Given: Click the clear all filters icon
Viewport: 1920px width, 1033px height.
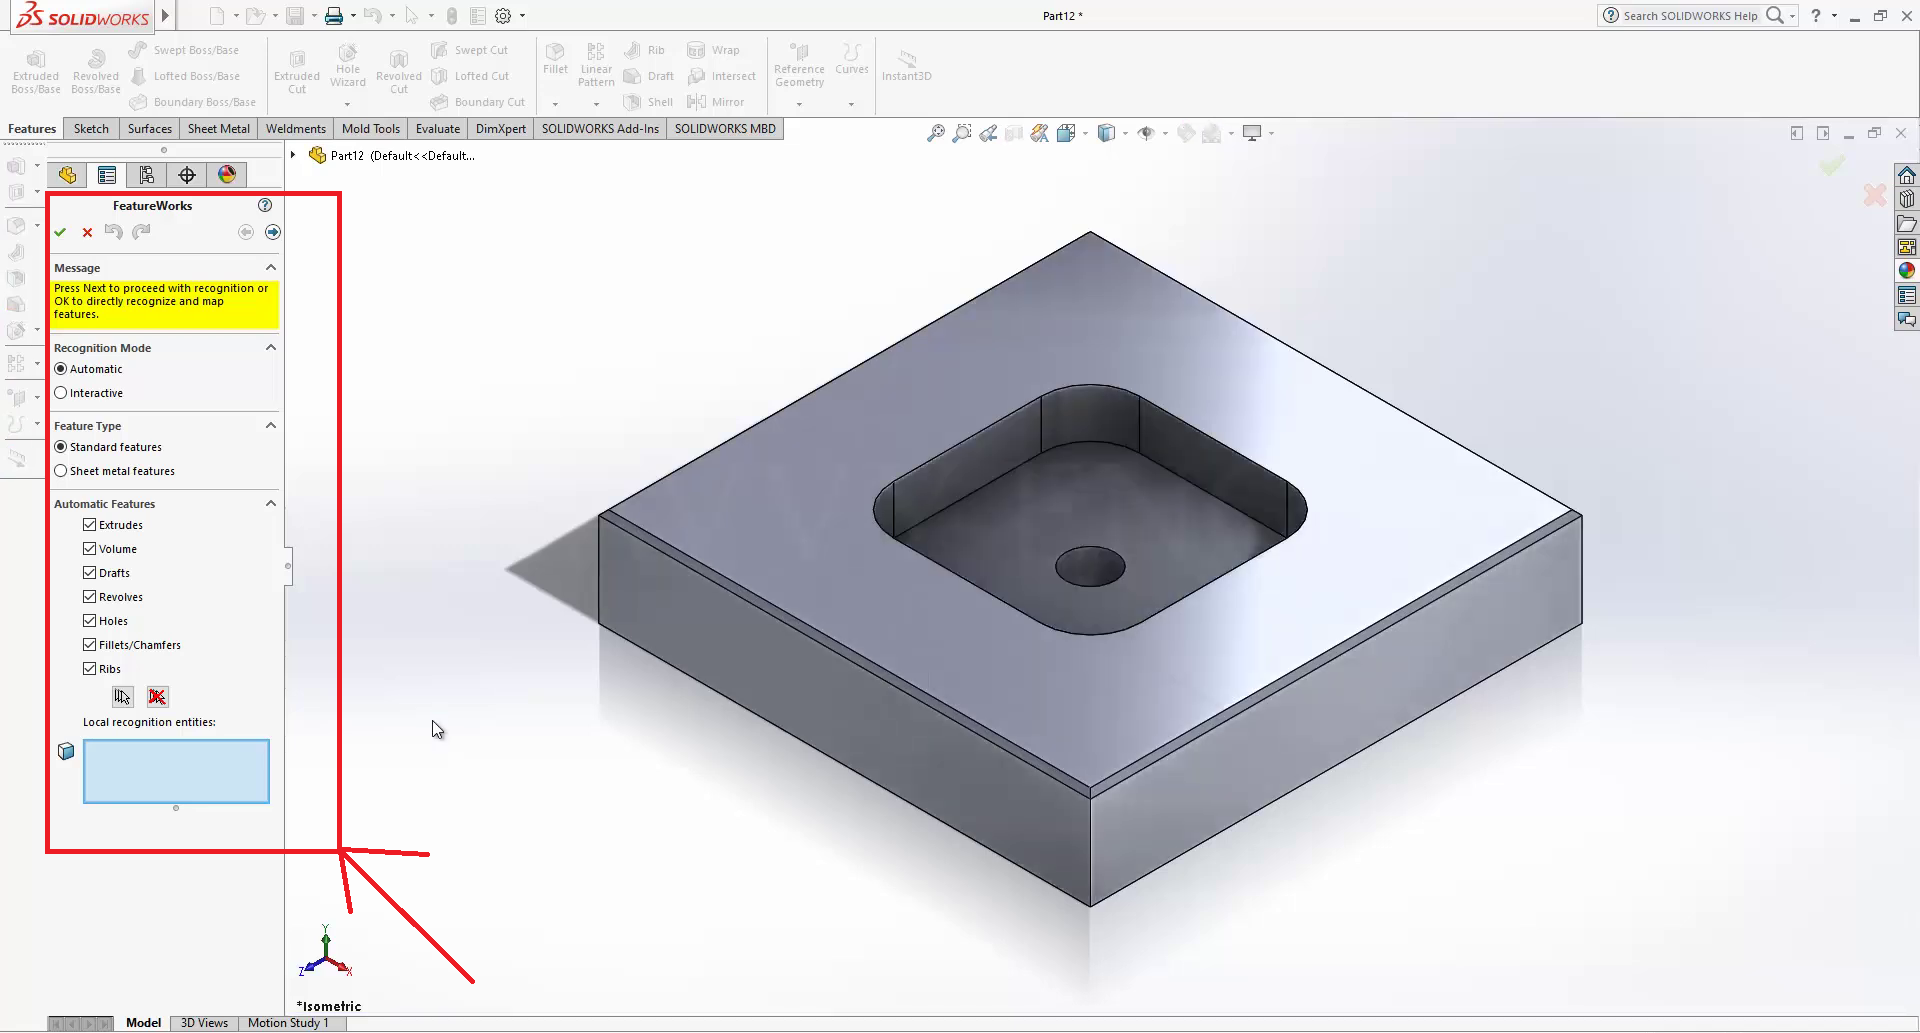Looking at the screenshot, I should 157,697.
